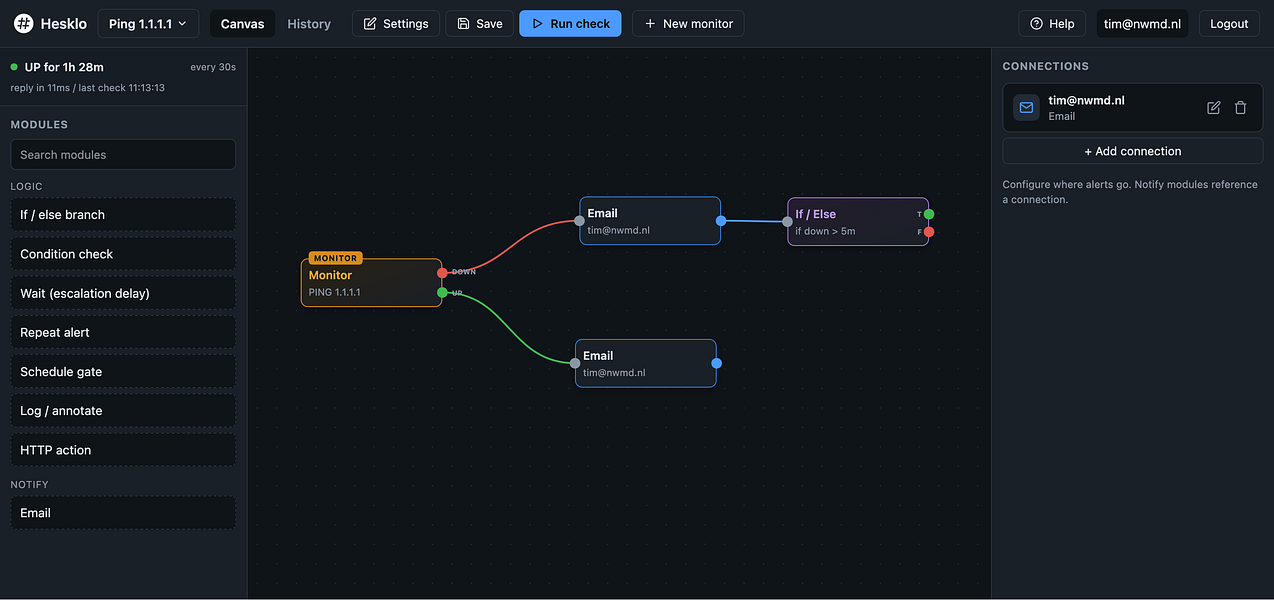Open Settings in the top toolbar
Viewport: 1274px width, 600px height.
pos(396,23)
